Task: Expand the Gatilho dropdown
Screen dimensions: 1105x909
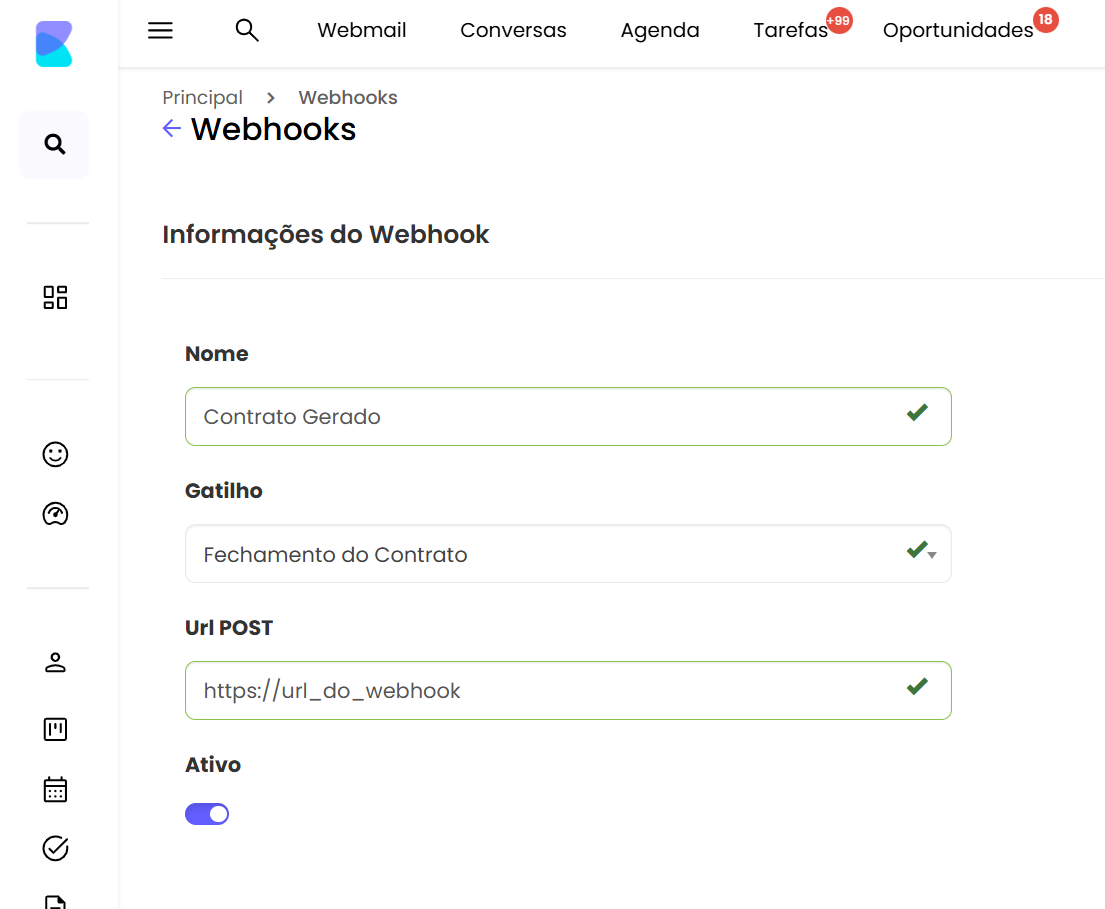Action: coord(567,554)
